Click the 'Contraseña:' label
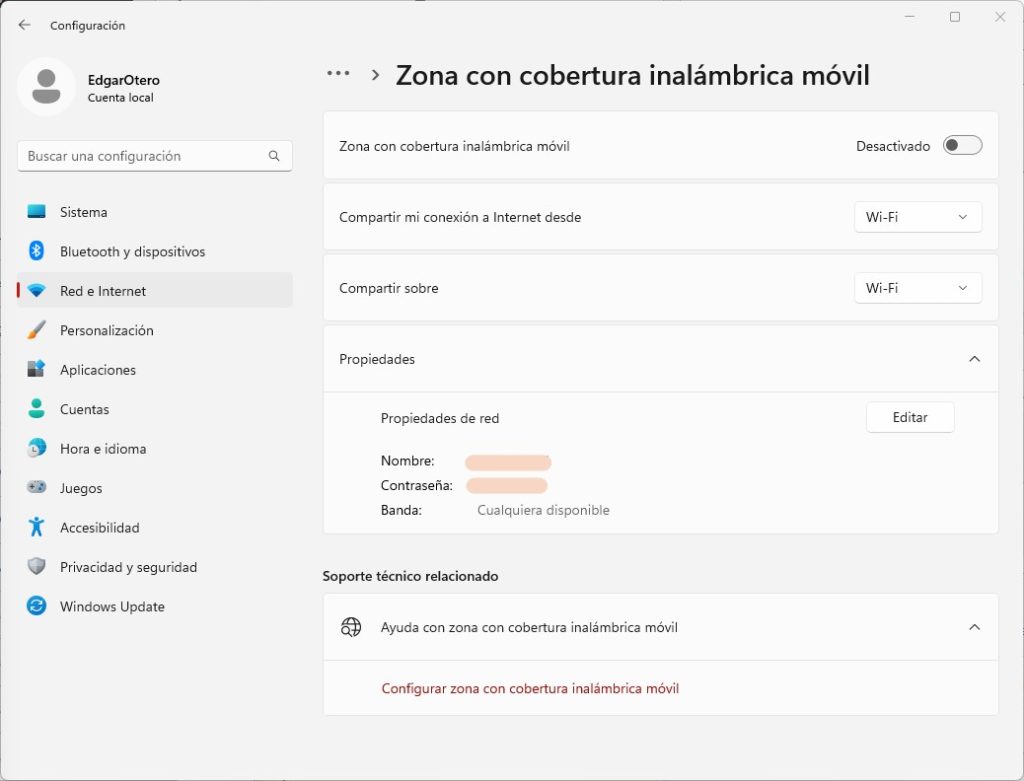The width and height of the screenshot is (1024, 781). [417, 485]
